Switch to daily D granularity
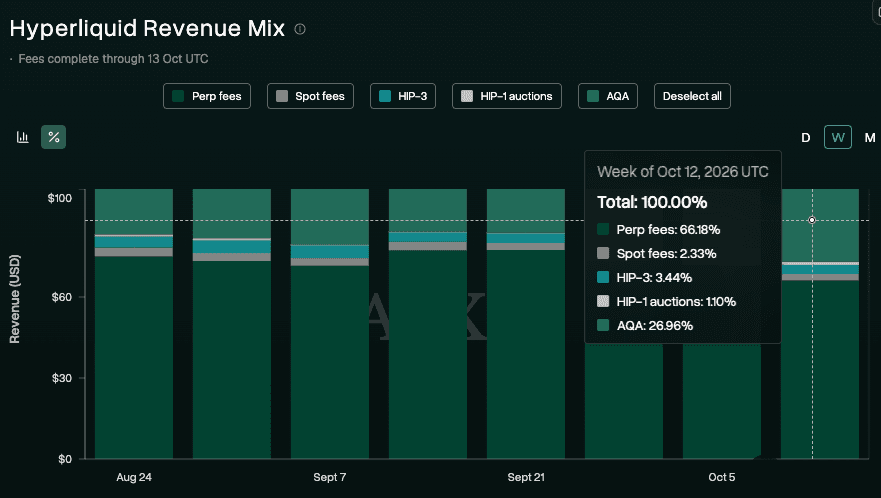This screenshot has height=498, width=881. [806, 138]
